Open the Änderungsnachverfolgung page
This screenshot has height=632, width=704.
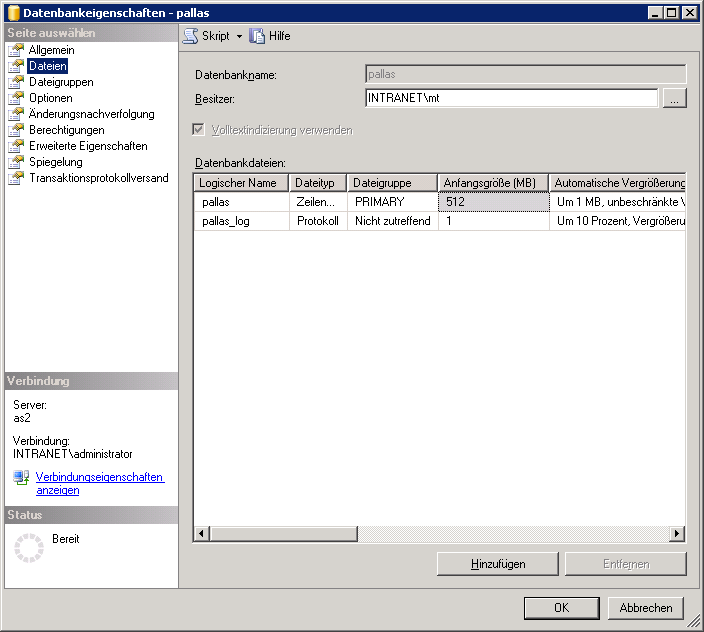pyautogui.click(x=92, y=114)
